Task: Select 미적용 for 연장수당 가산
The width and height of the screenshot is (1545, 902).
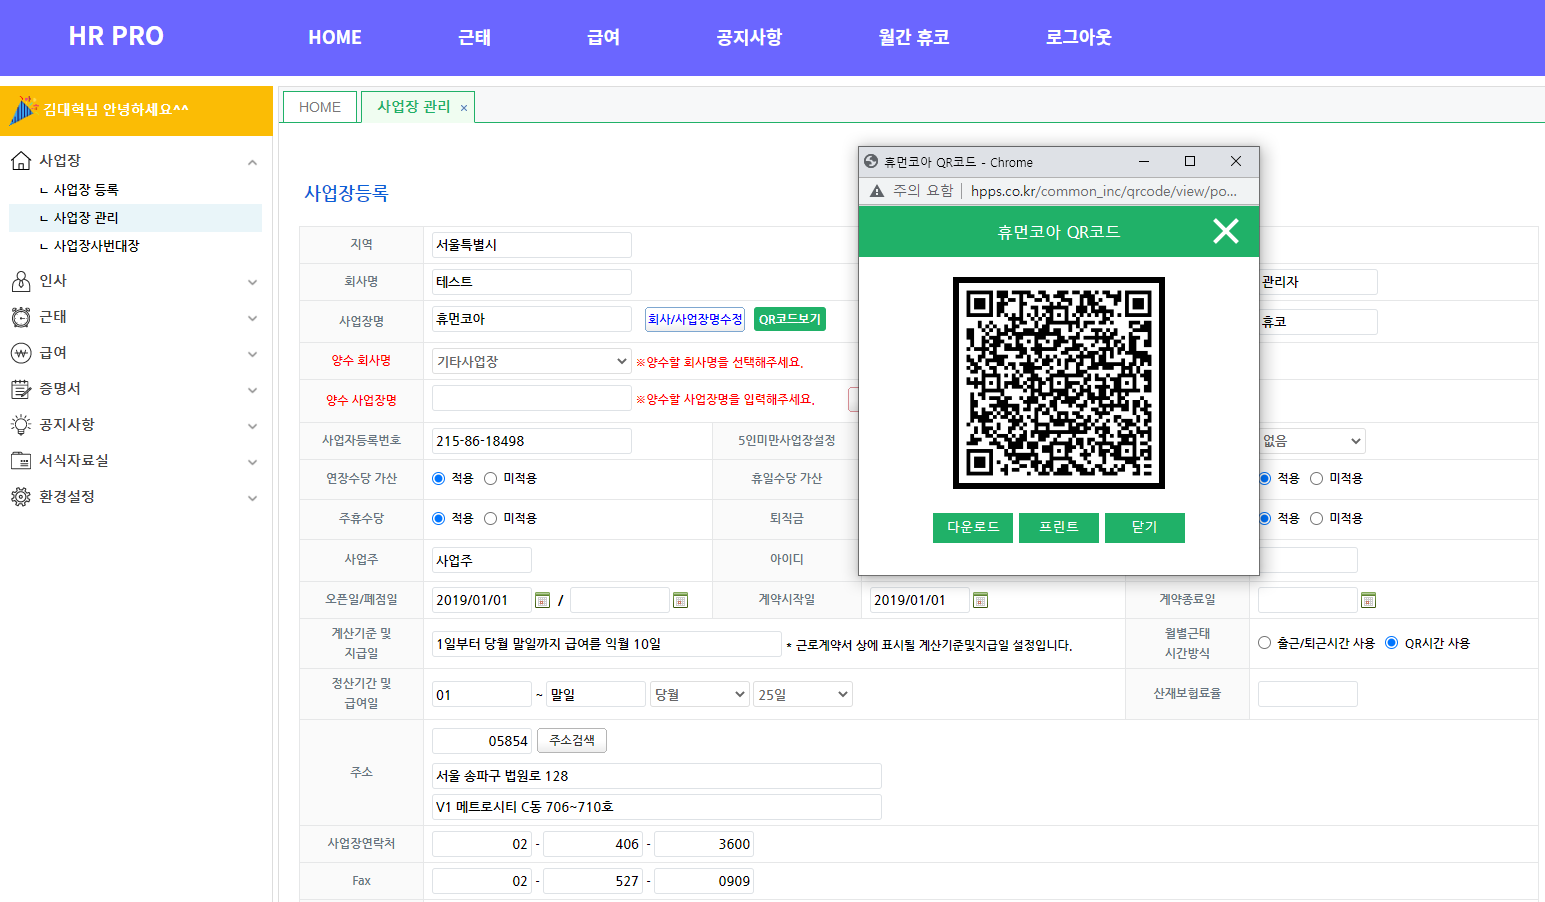Action: 490,478
